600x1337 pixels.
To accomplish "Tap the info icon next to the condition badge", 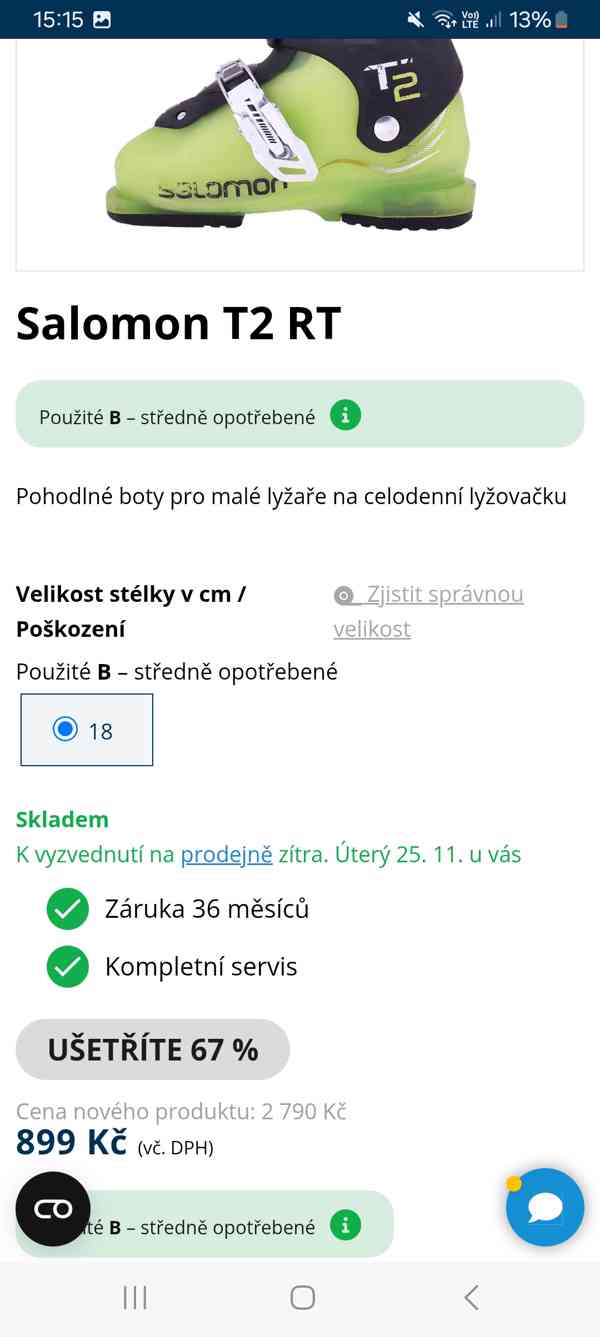I will [x=345, y=413].
